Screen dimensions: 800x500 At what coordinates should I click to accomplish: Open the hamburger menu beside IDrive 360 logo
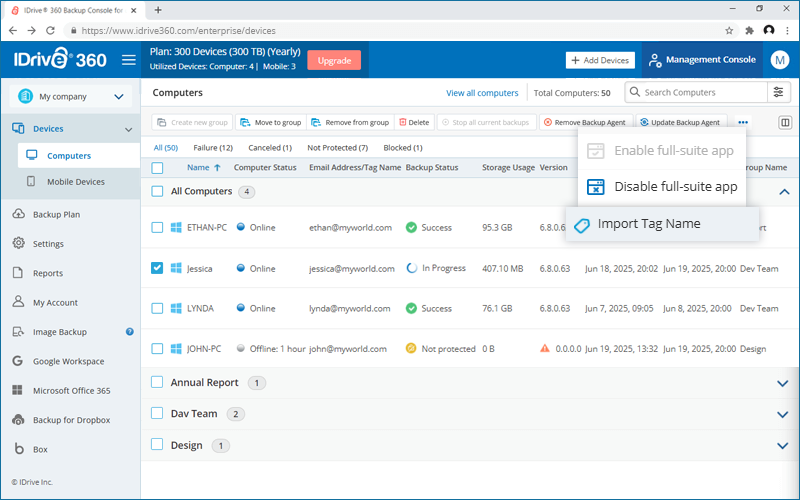[129, 60]
